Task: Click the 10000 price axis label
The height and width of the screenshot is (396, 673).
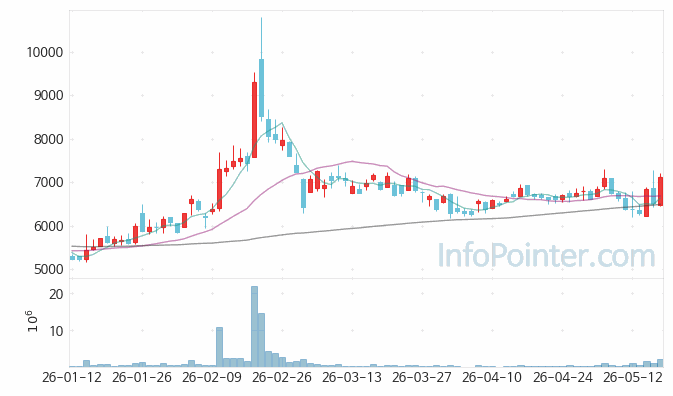Action: (45, 52)
